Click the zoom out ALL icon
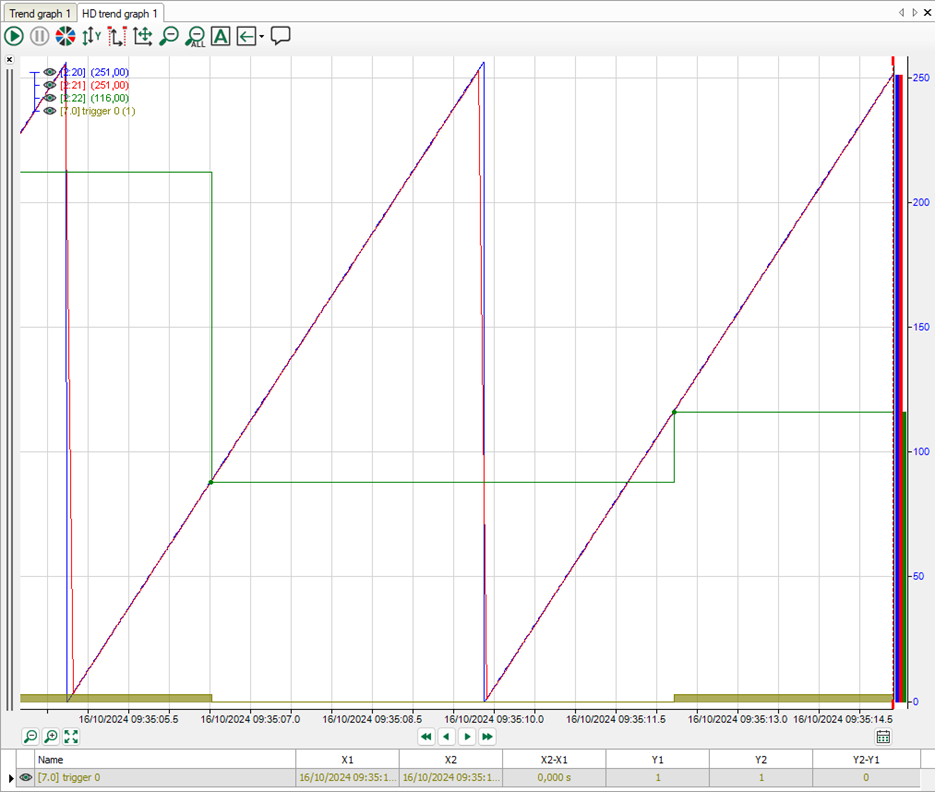This screenshot has width=935, height=792. pos(196,37)
